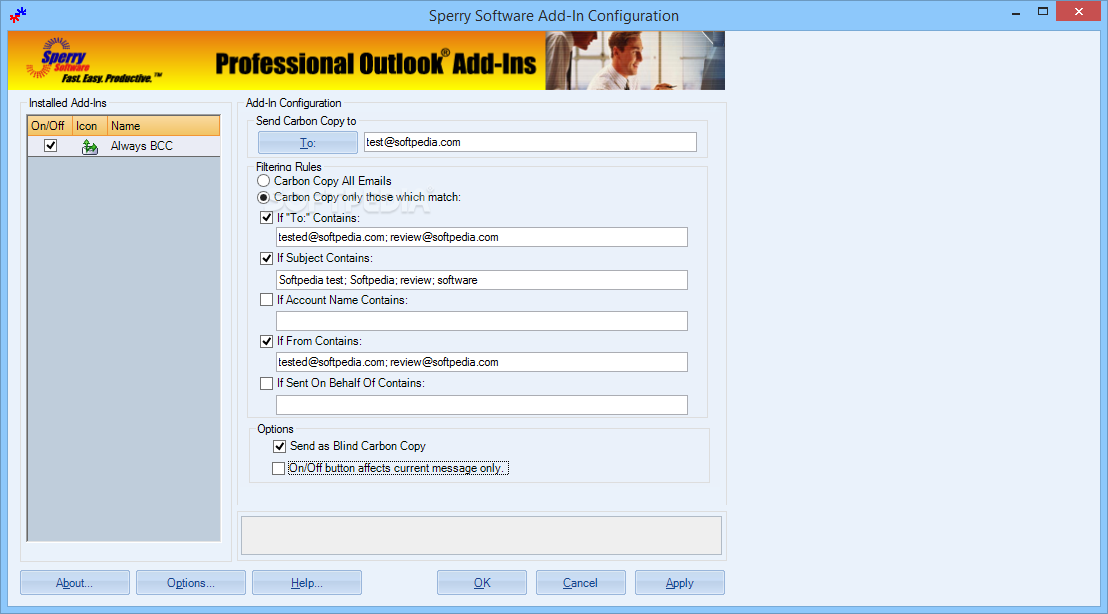This screenshot has width=1108, height=614.
Task: Click the Subject Contains text field
Action: click(482, 280)
